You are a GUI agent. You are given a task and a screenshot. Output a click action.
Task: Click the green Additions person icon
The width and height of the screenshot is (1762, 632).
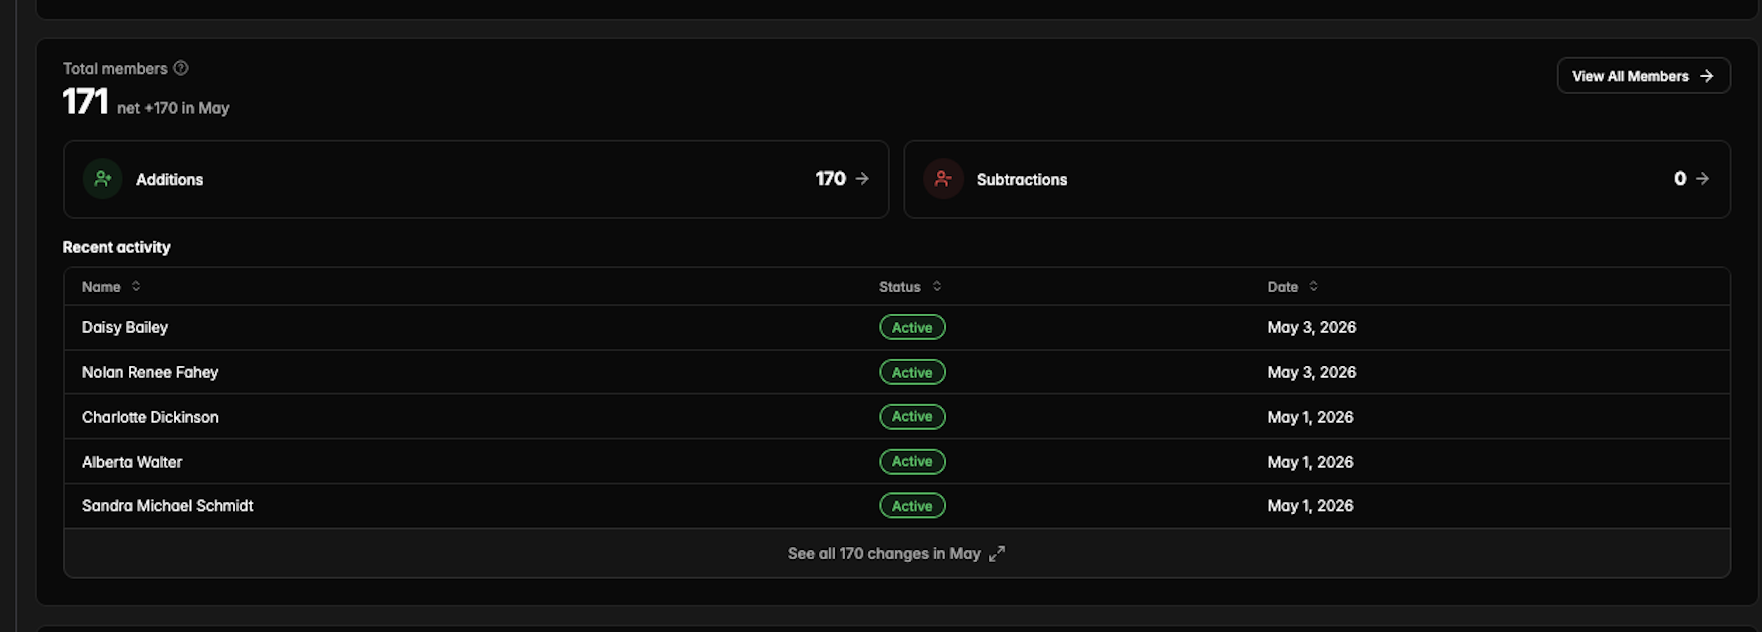103,179
